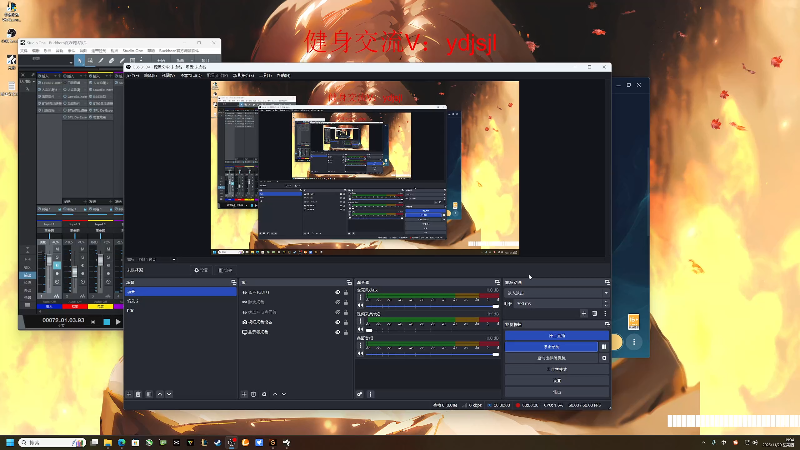800x450 pixels.
Task: Mute the first Audio Mixer channel with its speaker icon
Action: [361, 306]
